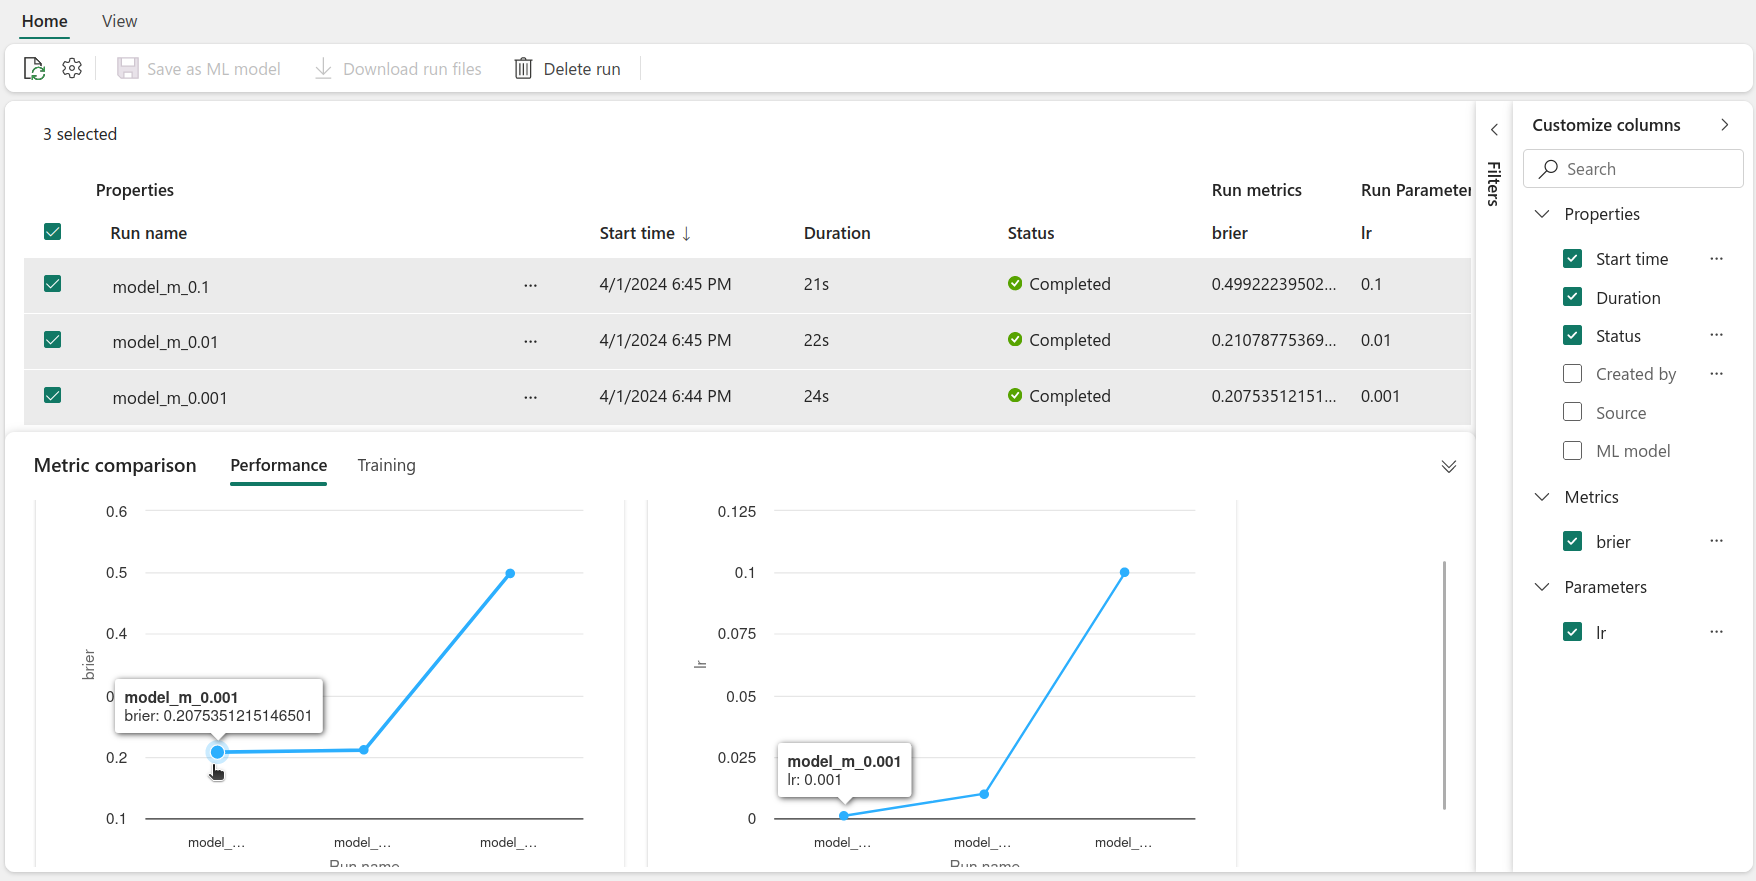
Task: Click the metric charts vertical scrollbar
Action: (1444, 684)
